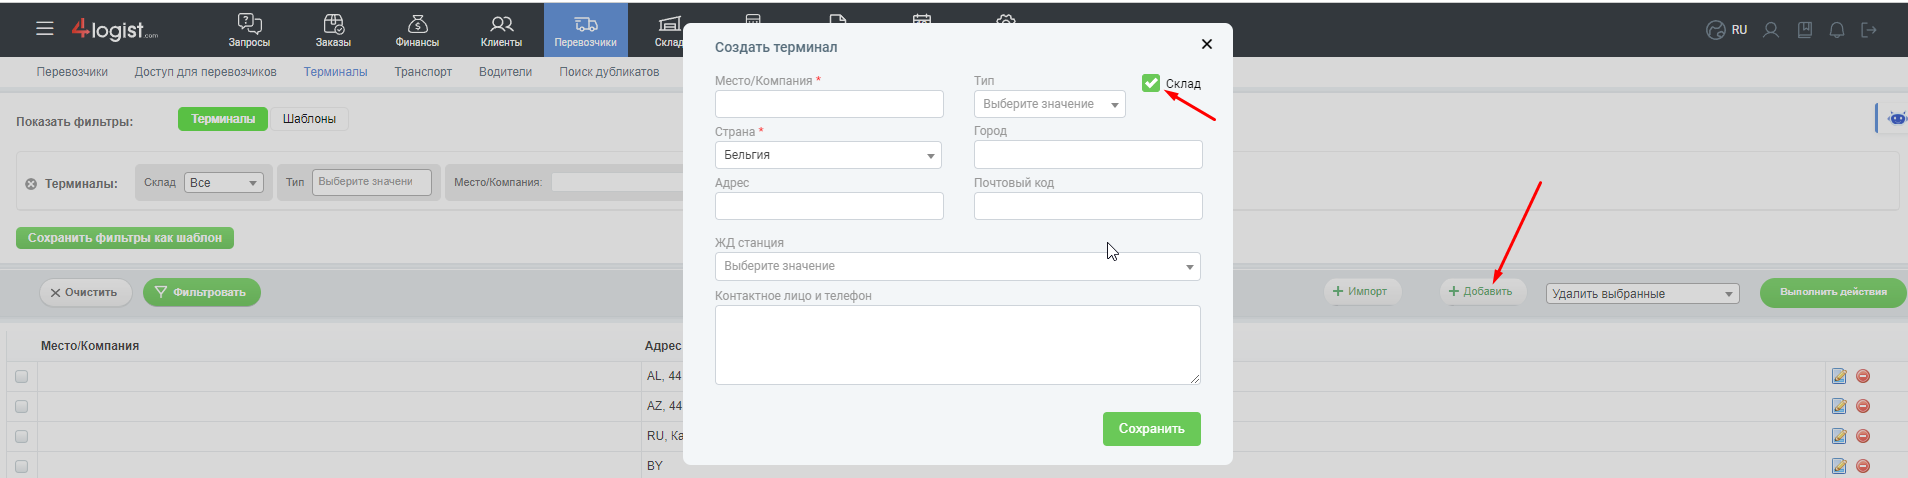Edit the BY terminal row
Image resolution: width=1908 pixels, height=478 pixels.
tap(1839, 466)
